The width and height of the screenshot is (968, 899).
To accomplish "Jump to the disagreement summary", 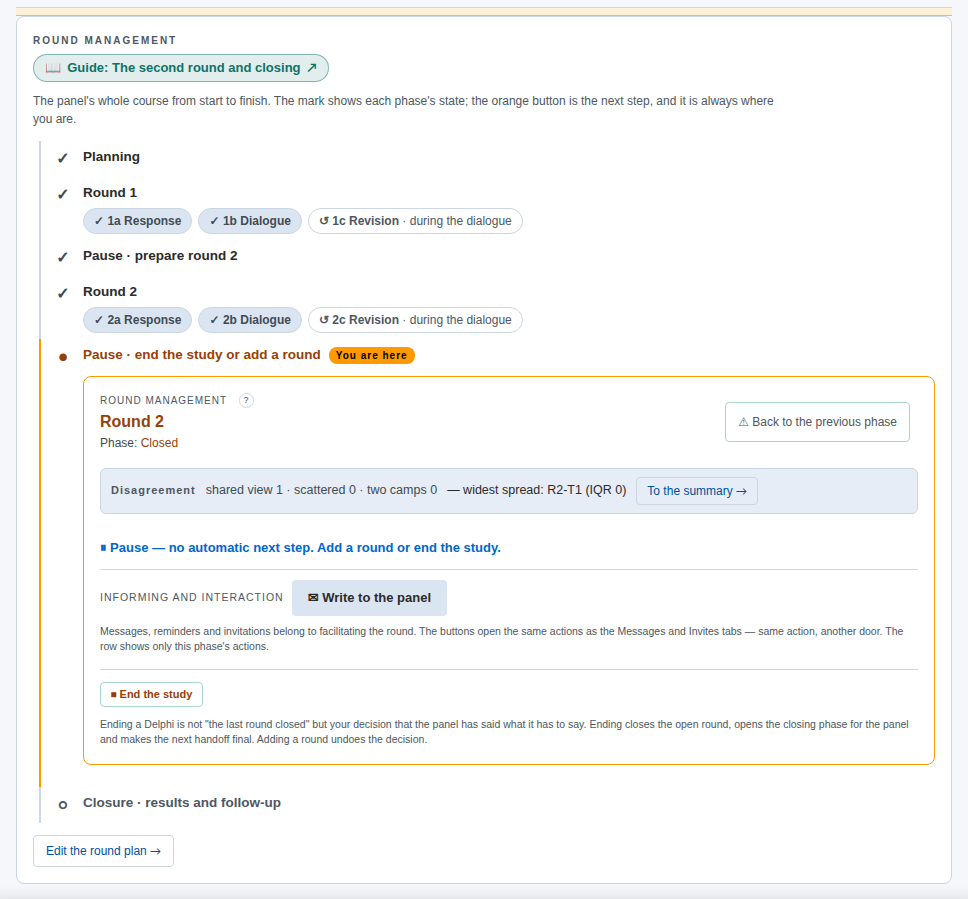I will 697,491.
